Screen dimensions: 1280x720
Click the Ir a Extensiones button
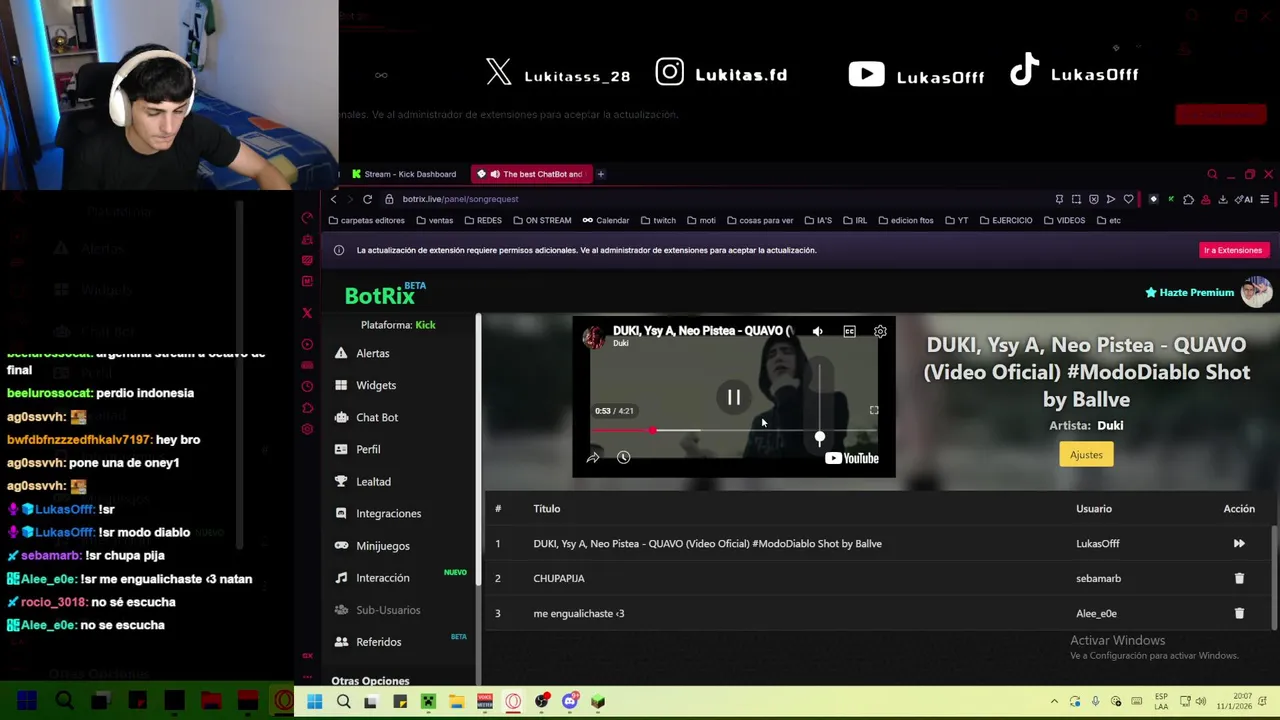(1233, 250)
